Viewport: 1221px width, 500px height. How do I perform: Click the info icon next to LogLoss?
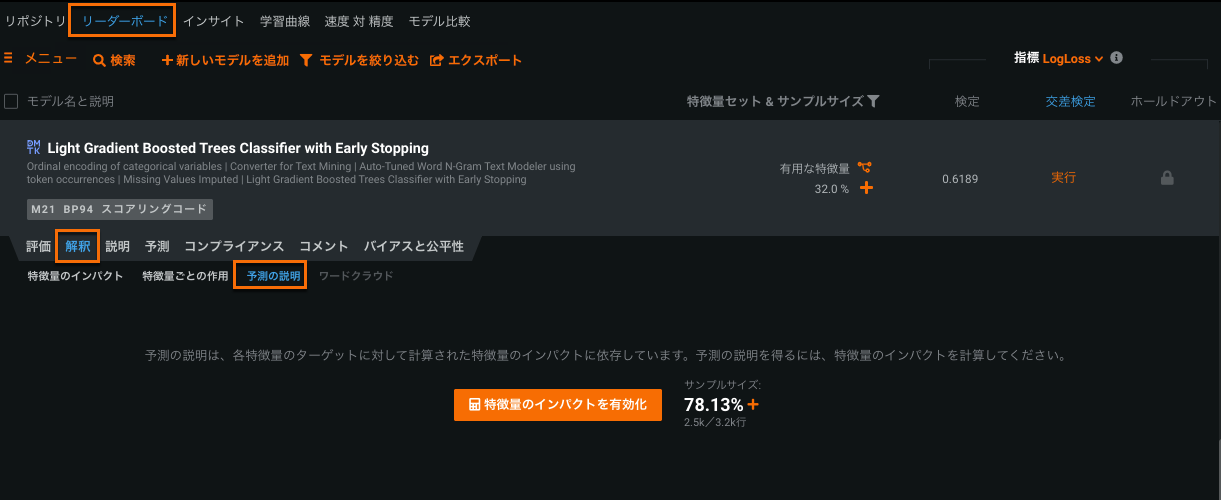coord(1116,58)
